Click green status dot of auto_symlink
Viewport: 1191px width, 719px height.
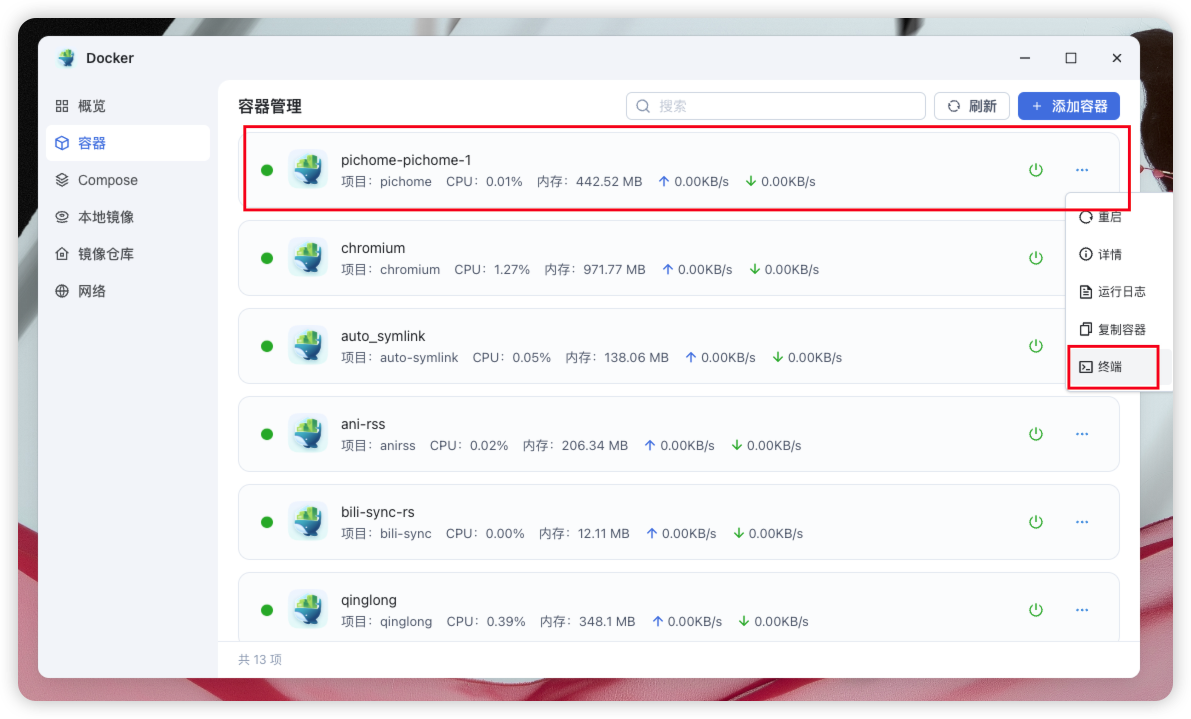pos(267,346)
